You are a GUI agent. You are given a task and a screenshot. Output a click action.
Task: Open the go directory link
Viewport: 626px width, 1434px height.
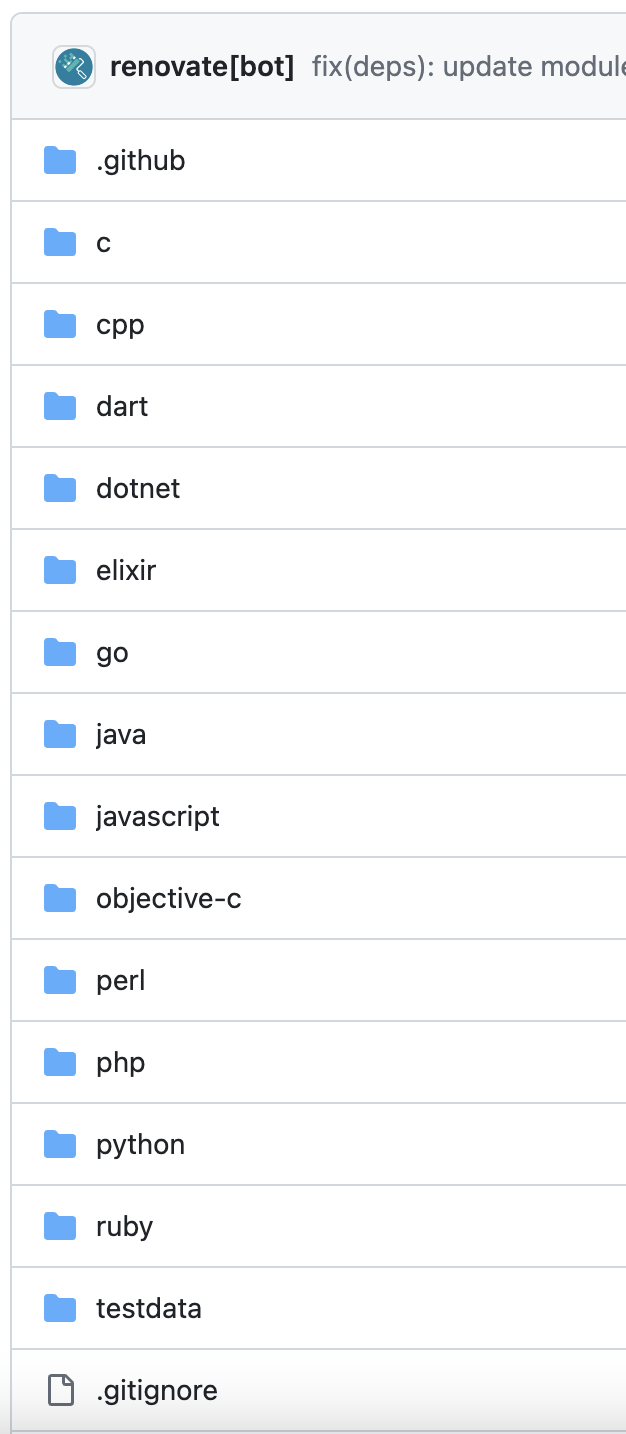click(112, 653)
